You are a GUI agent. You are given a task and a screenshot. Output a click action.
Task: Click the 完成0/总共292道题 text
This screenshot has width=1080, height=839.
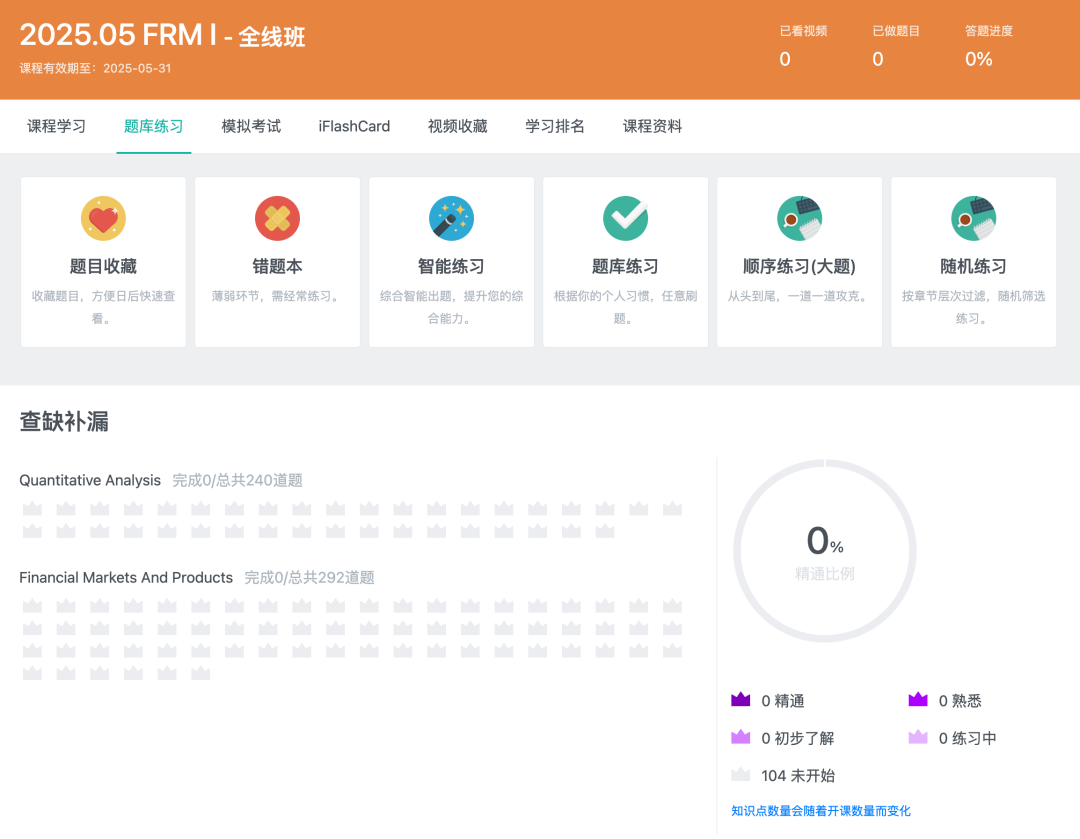pyautogui.click(x=309, y=577)
